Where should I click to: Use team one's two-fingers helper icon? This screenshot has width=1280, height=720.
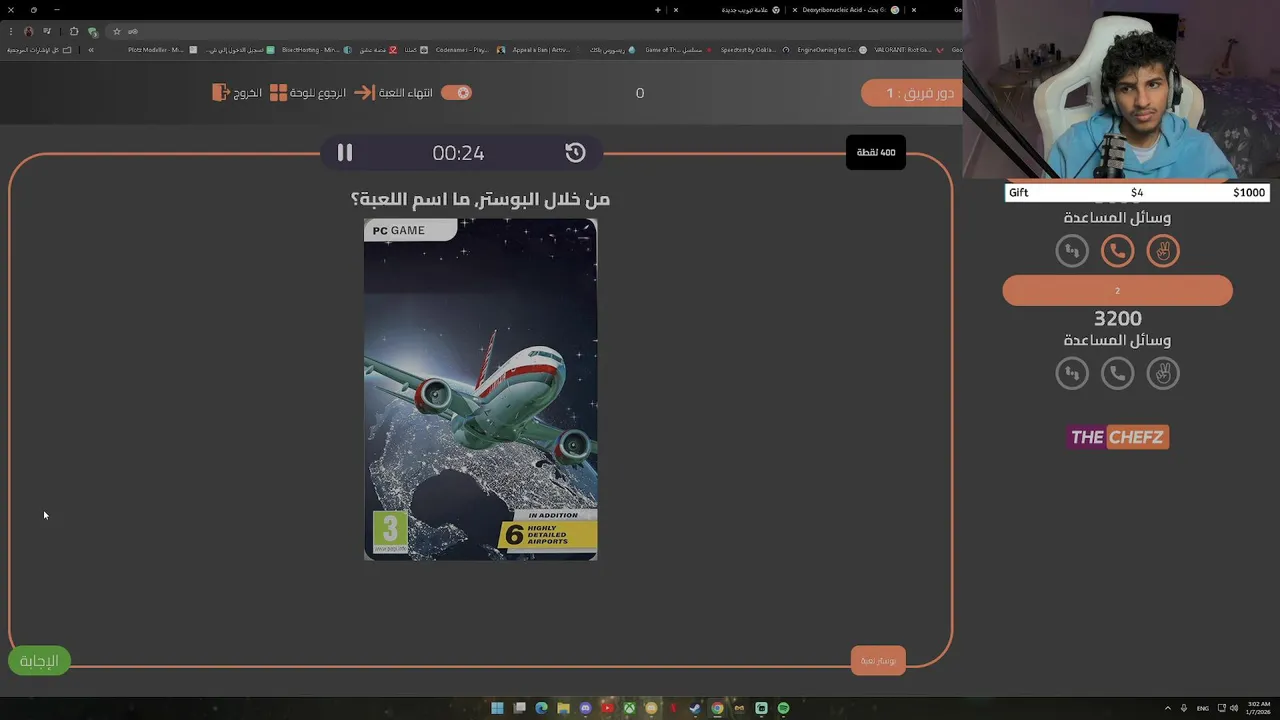[x=1163, y=251]
